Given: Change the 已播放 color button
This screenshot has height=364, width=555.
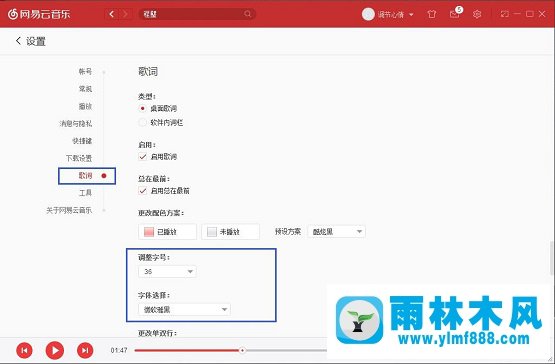Looking at the screenshot, I should coord(167,232).
